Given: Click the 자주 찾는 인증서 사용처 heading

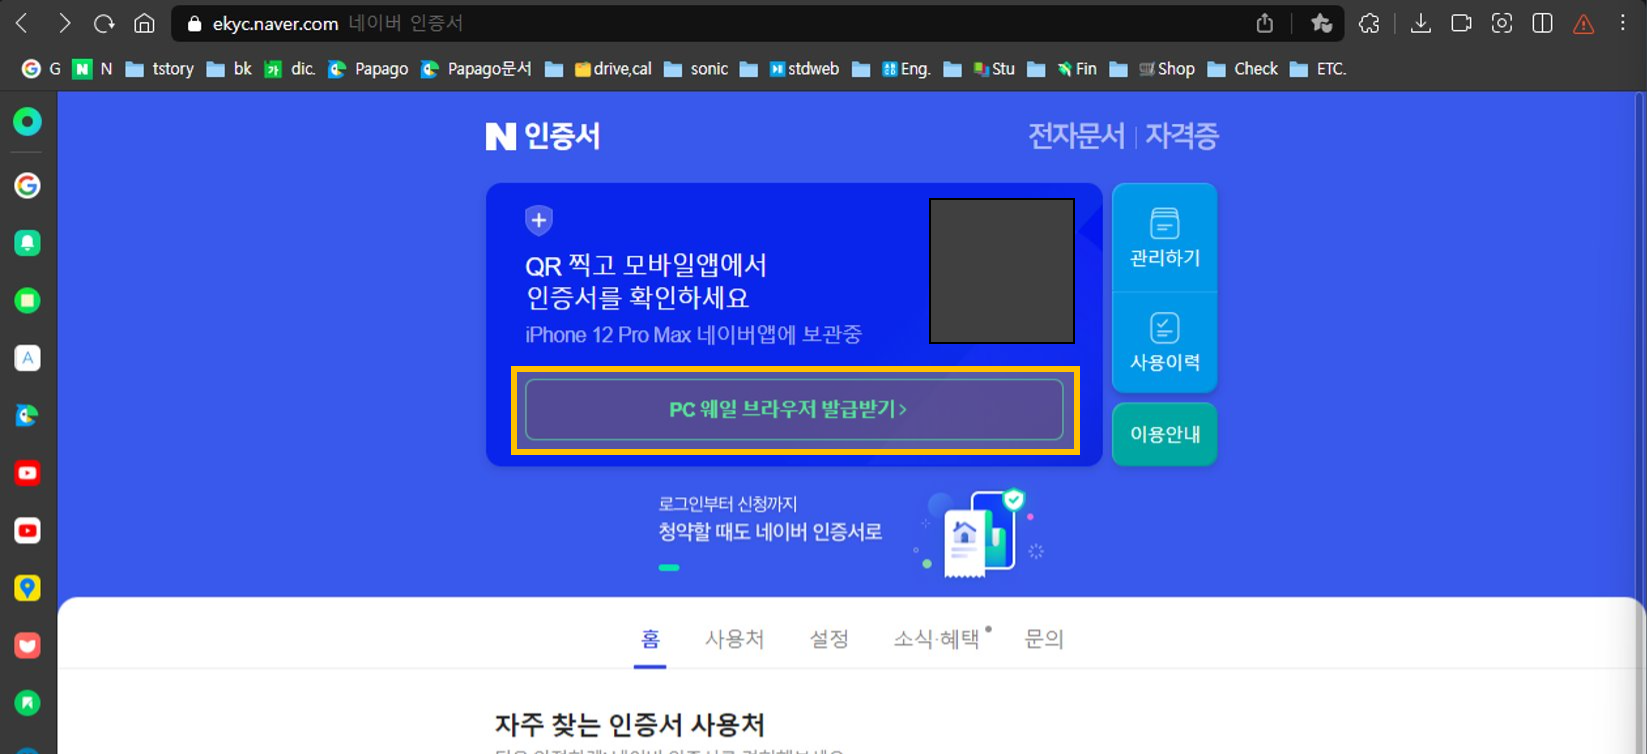Looking at the screenshot, I should coord(630,724).
